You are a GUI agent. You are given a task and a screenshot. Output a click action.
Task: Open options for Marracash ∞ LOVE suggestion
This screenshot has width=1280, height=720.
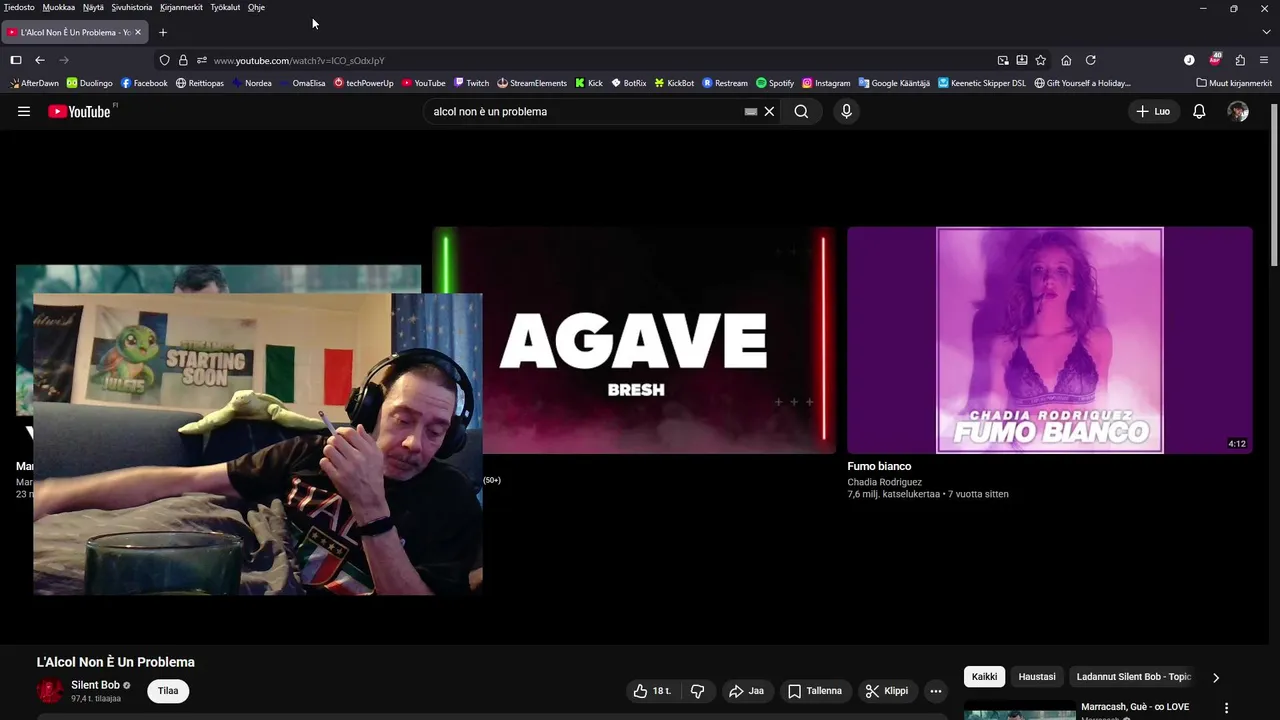pyautogui.click(x=1226, y=708)
